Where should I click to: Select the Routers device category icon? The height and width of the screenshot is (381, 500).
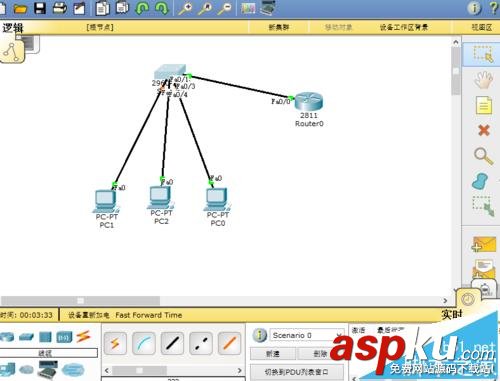[7, 337]
